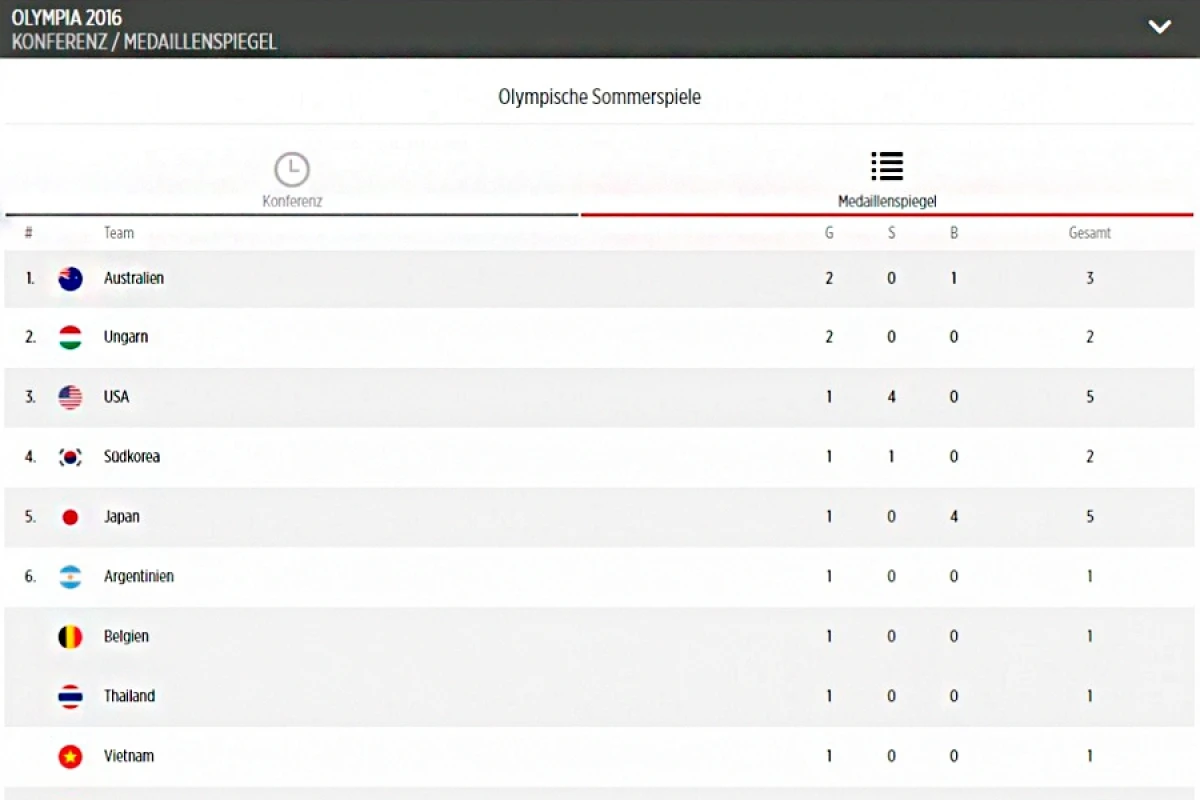Sort by the Gesamt column header
Image resolution: width=1200 pixels, height=800 pixels.
click(1090, 233)
